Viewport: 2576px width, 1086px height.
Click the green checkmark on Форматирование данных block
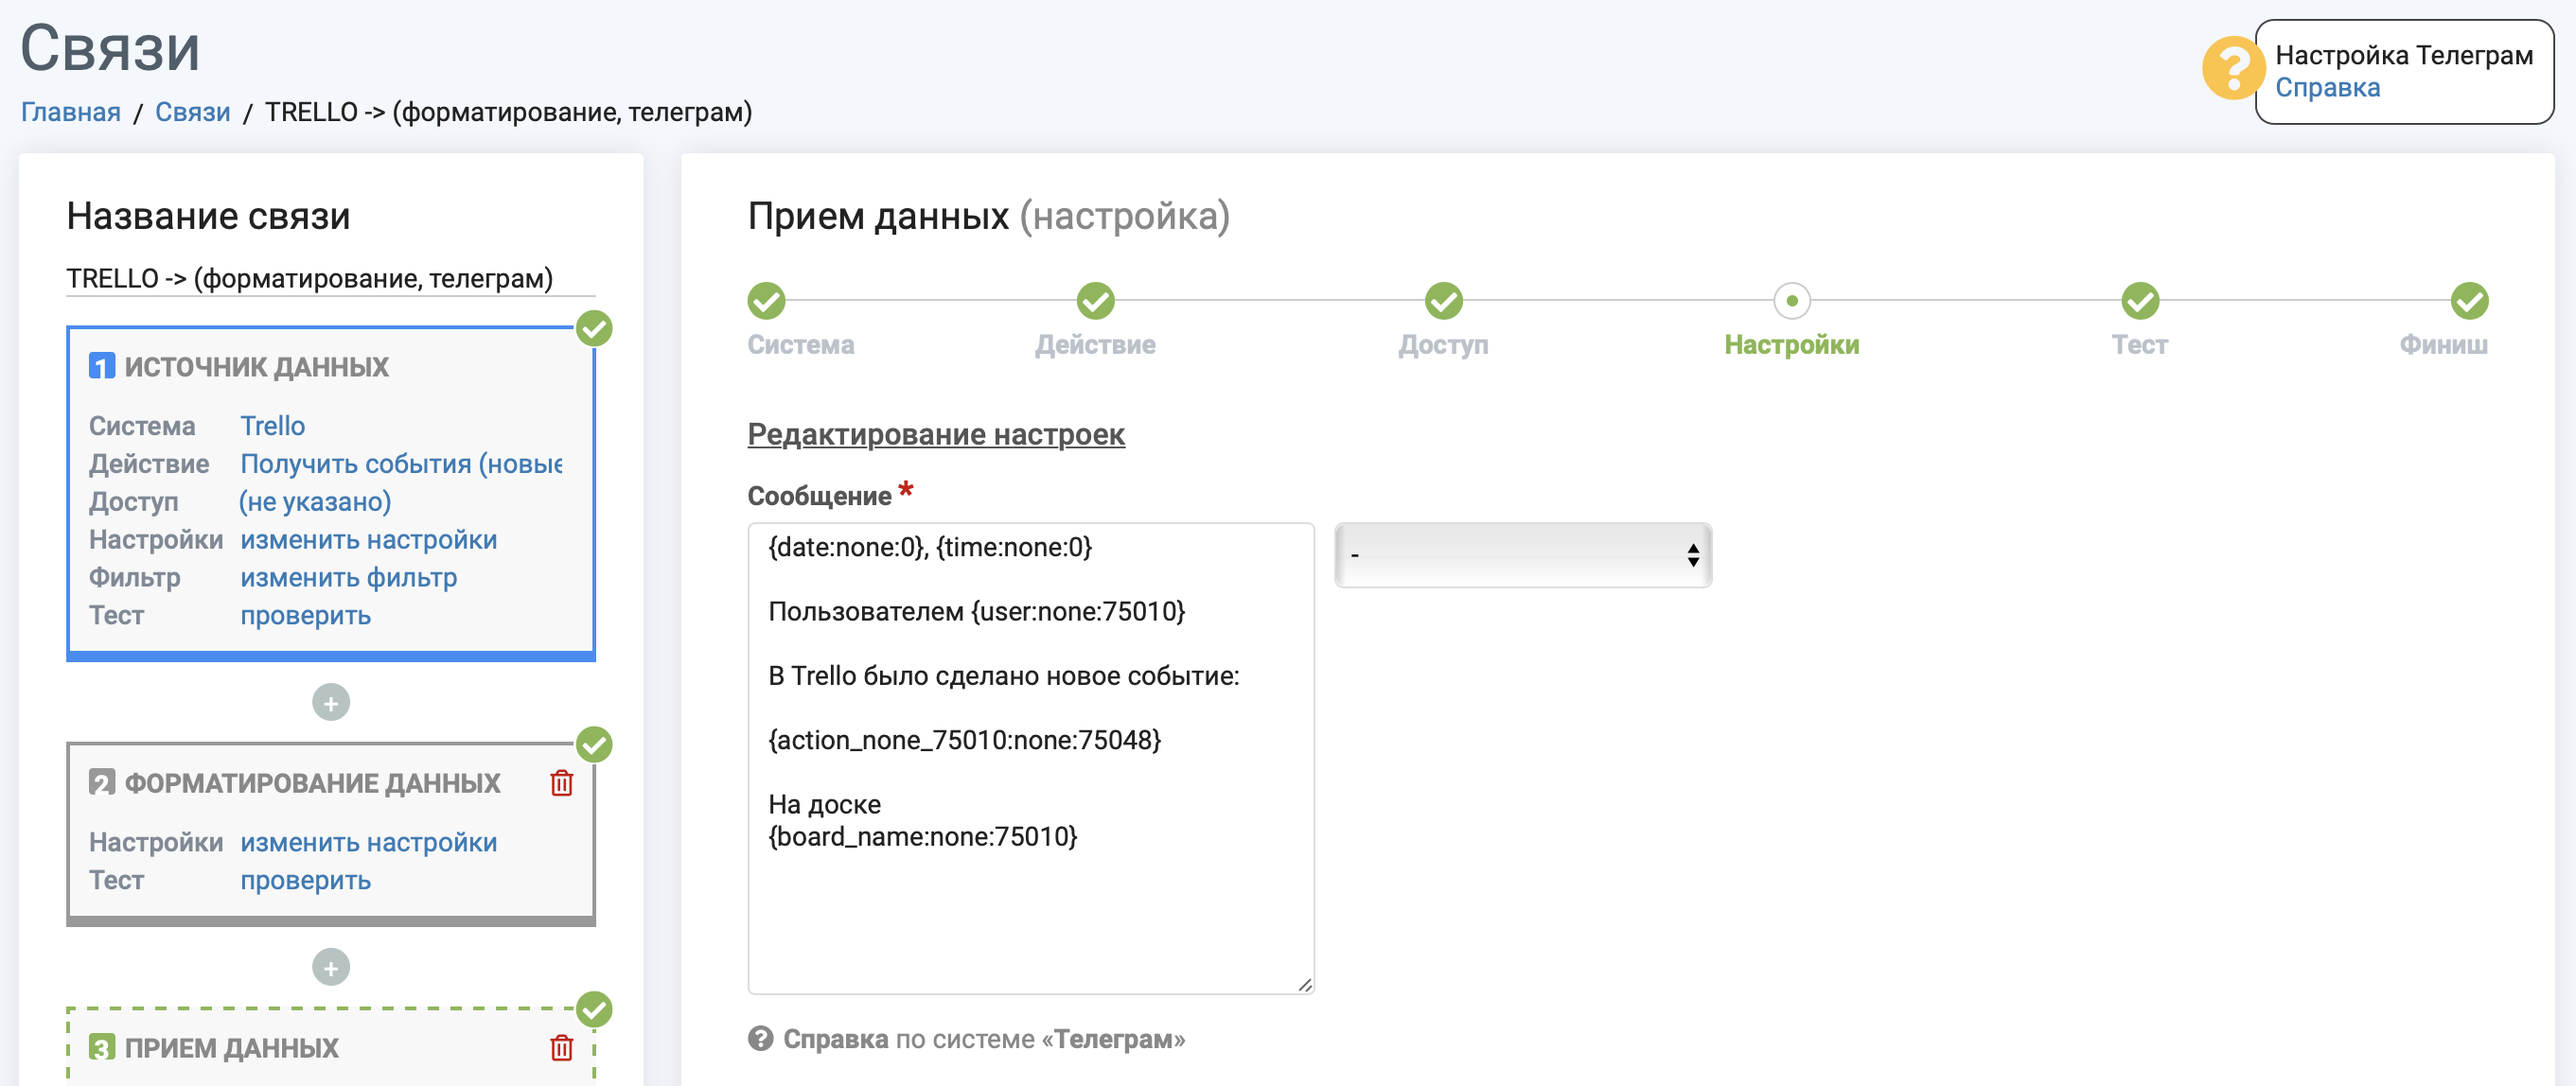(x=594, y=744)
